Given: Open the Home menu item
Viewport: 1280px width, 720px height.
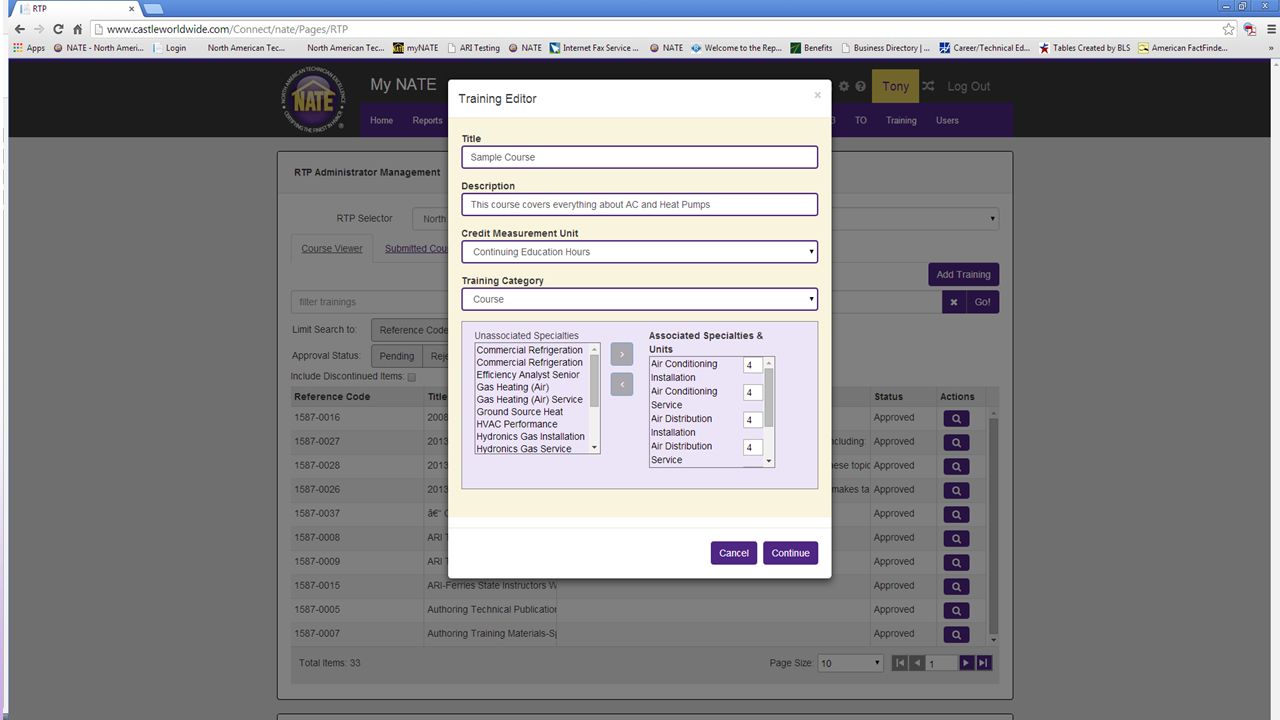Looking at the screenshot, I should [381, 120].
